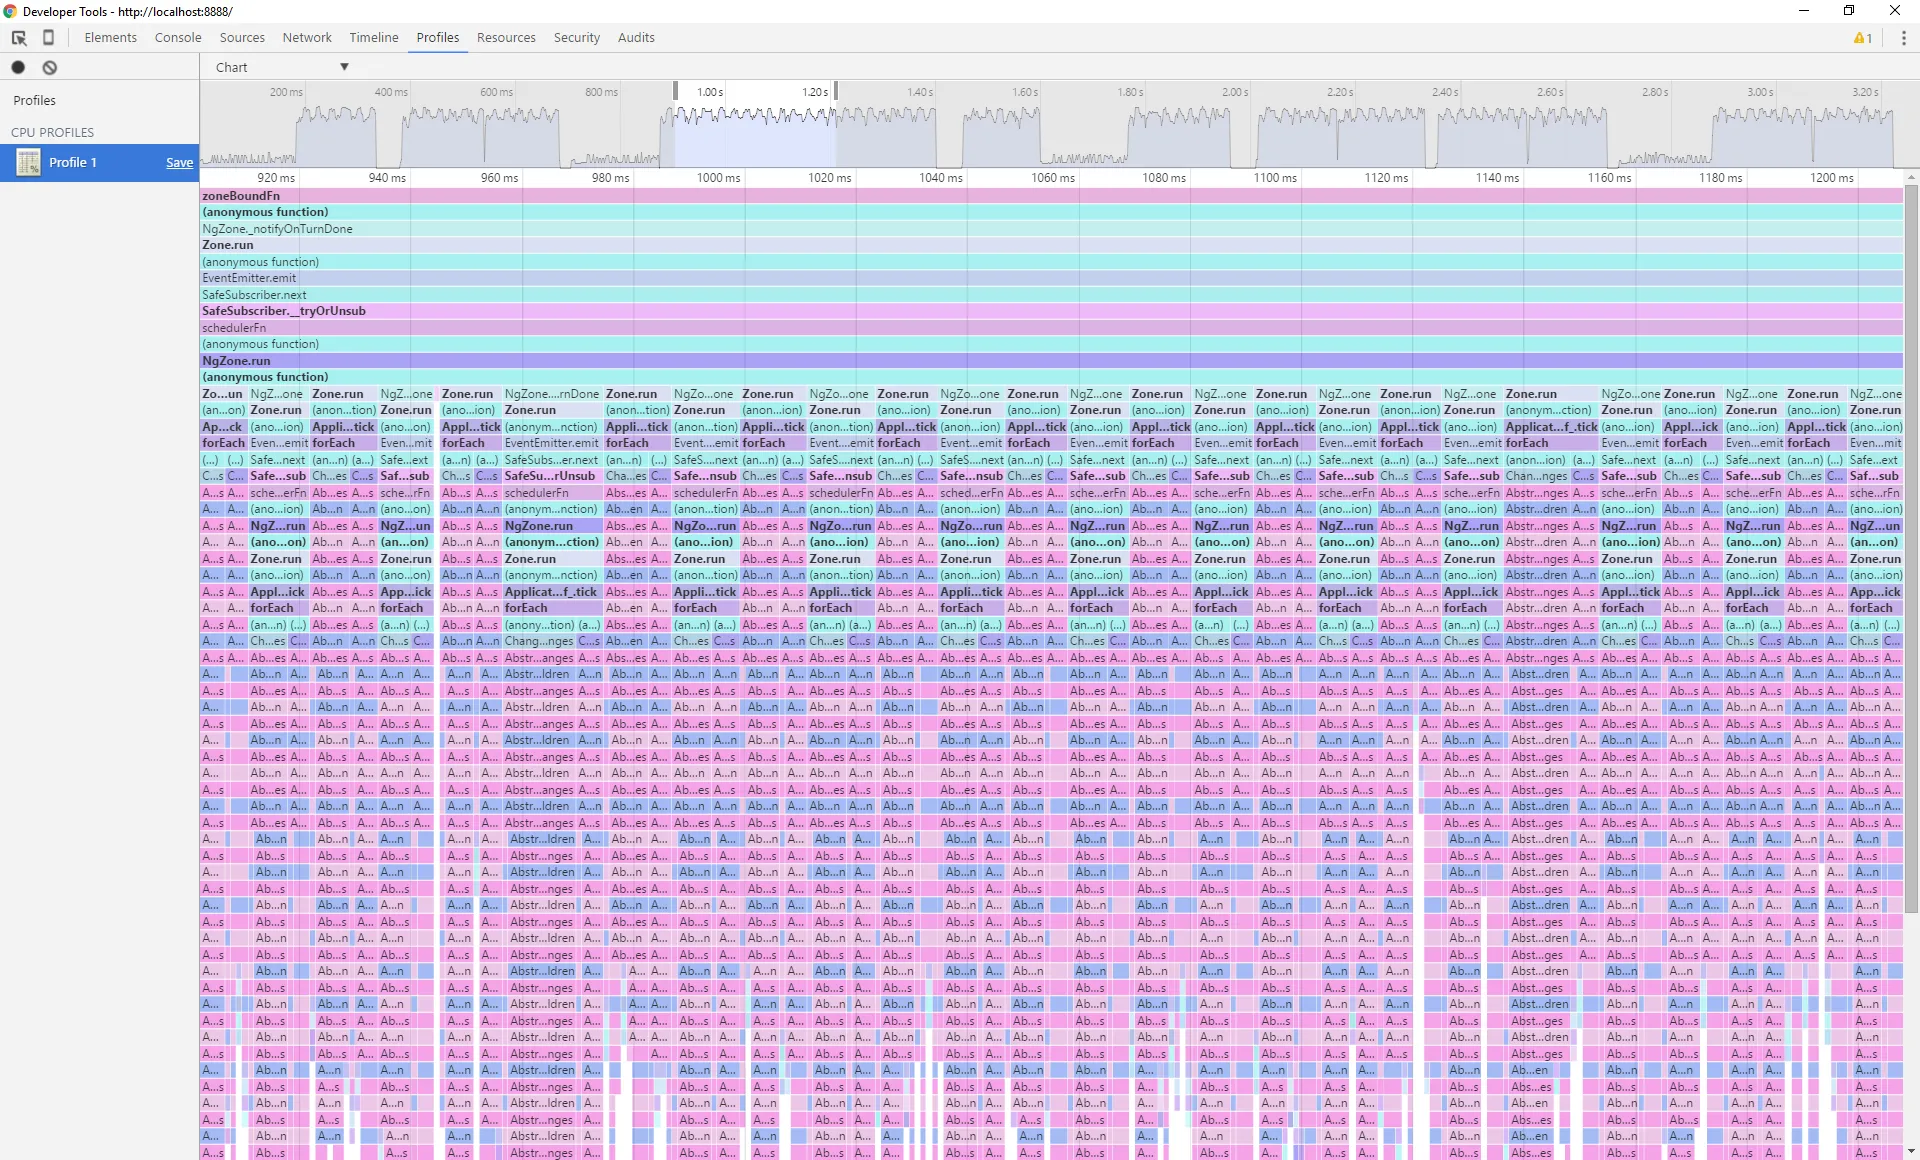This screenshot has width=1920, height=1160.
Task: Click the clear all profiles icon
Action: [50, 67]
